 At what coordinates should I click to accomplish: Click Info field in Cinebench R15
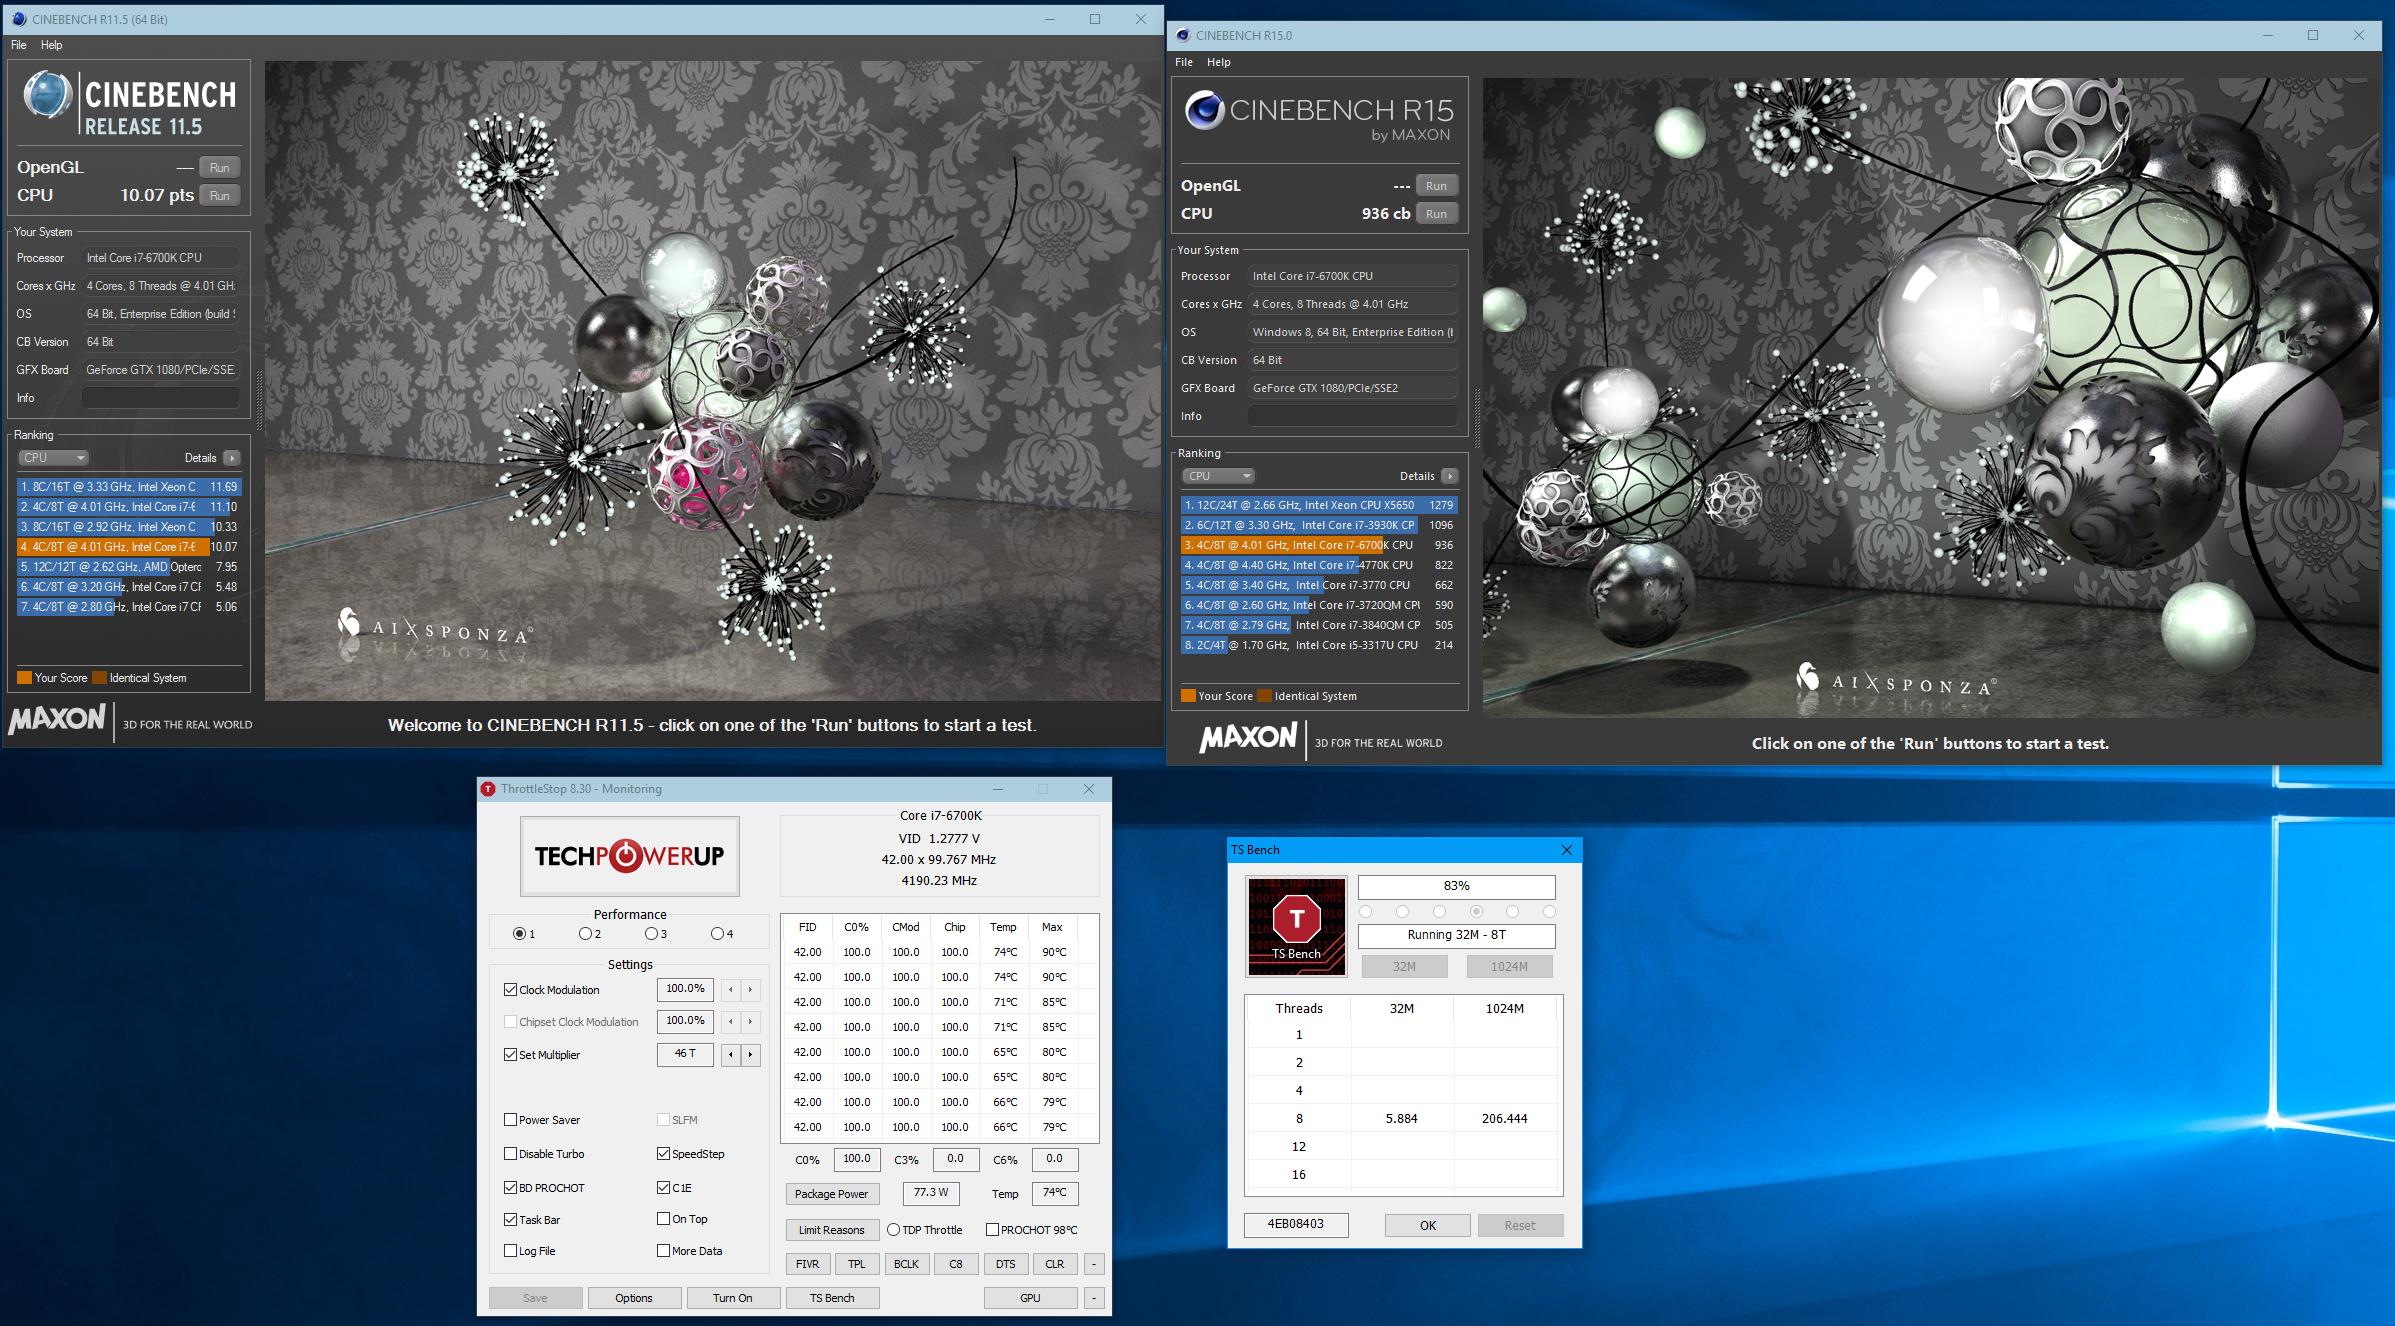(1353, 416)
